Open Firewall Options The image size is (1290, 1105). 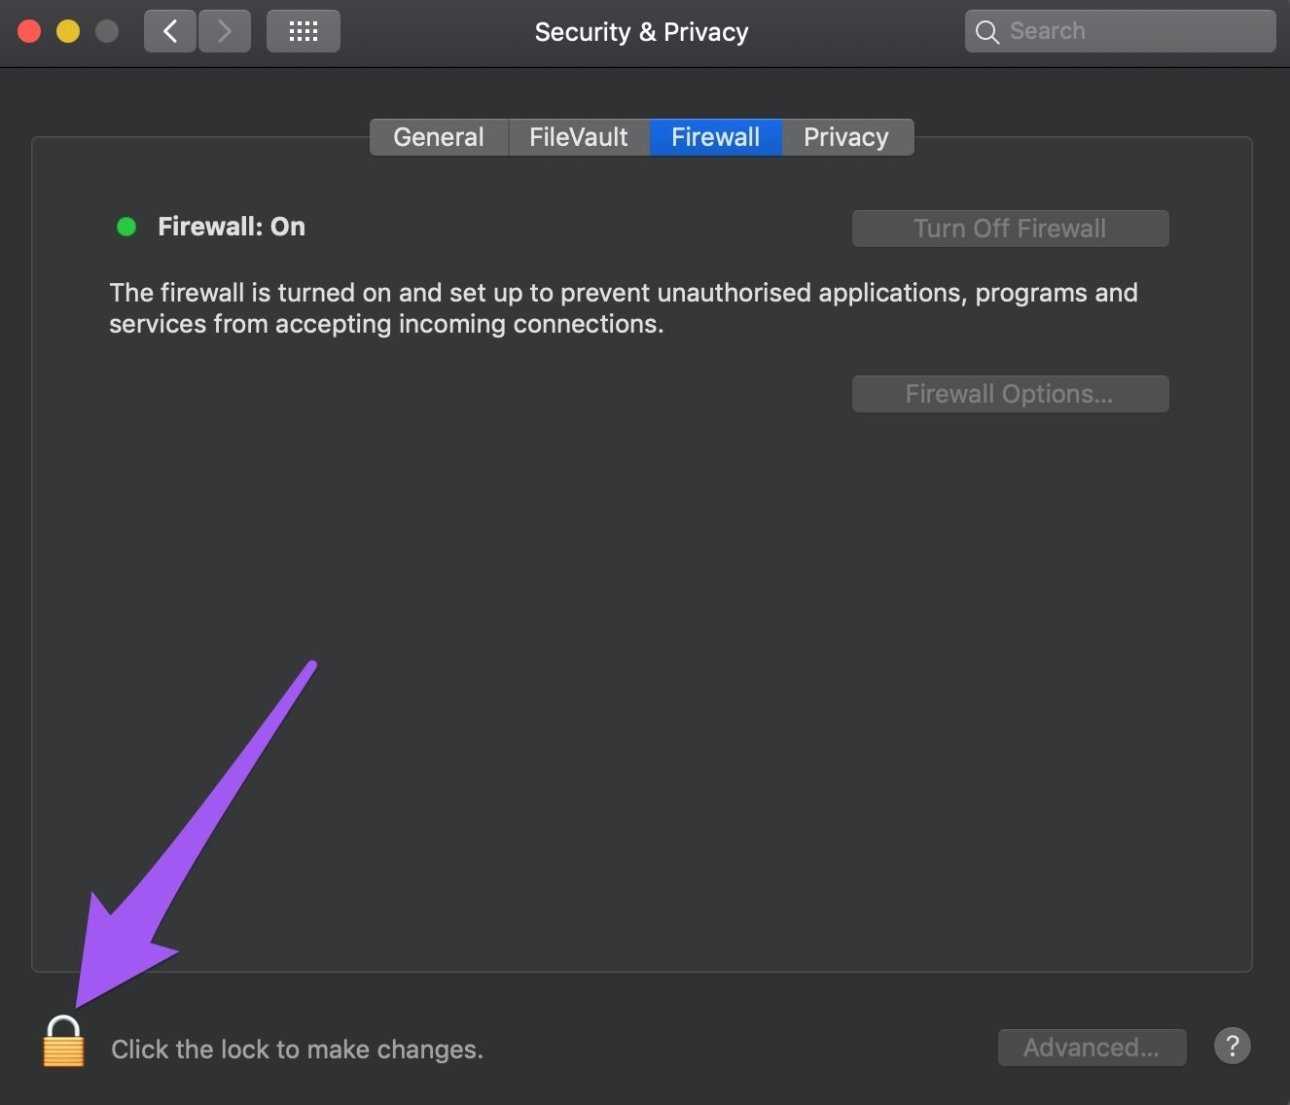[1009, 394]
